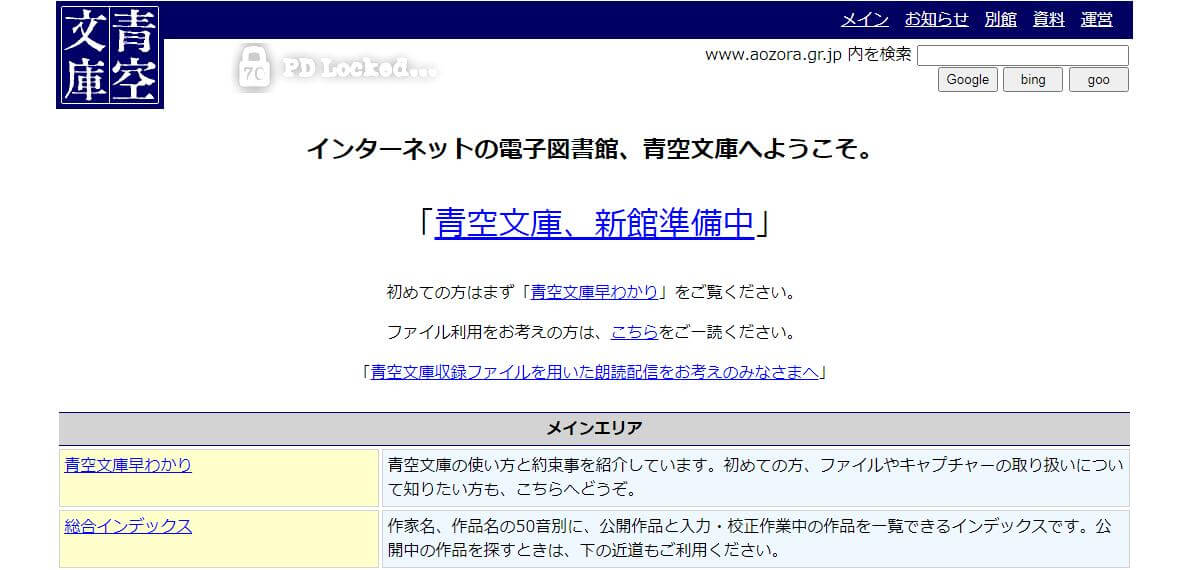Open the 青空文庫、新館準備中 headline link

(594, 223)
